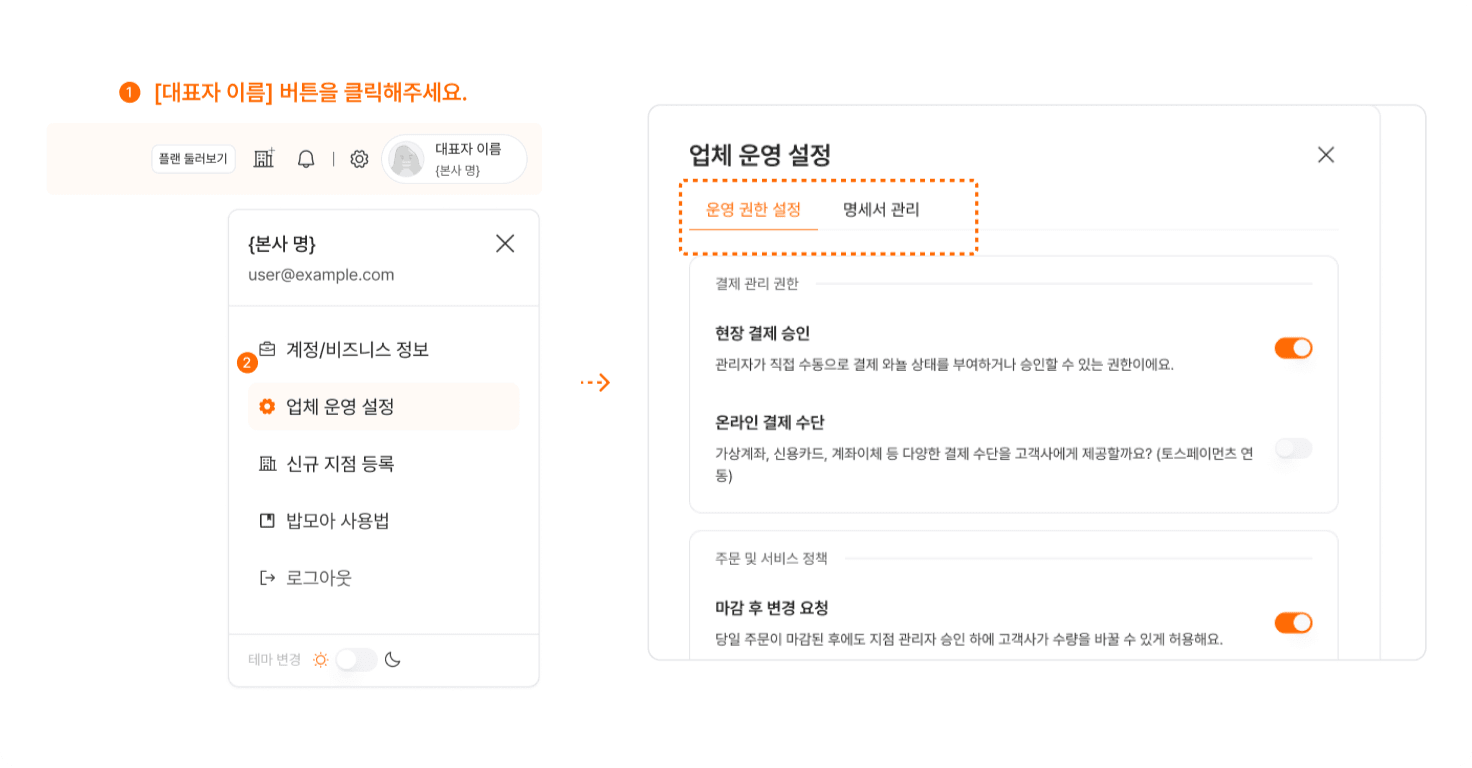Click the orange gear icon beside 업체 운영 설정
Viewport: 1472px width, 768px height.
click(x=267, y=407)
